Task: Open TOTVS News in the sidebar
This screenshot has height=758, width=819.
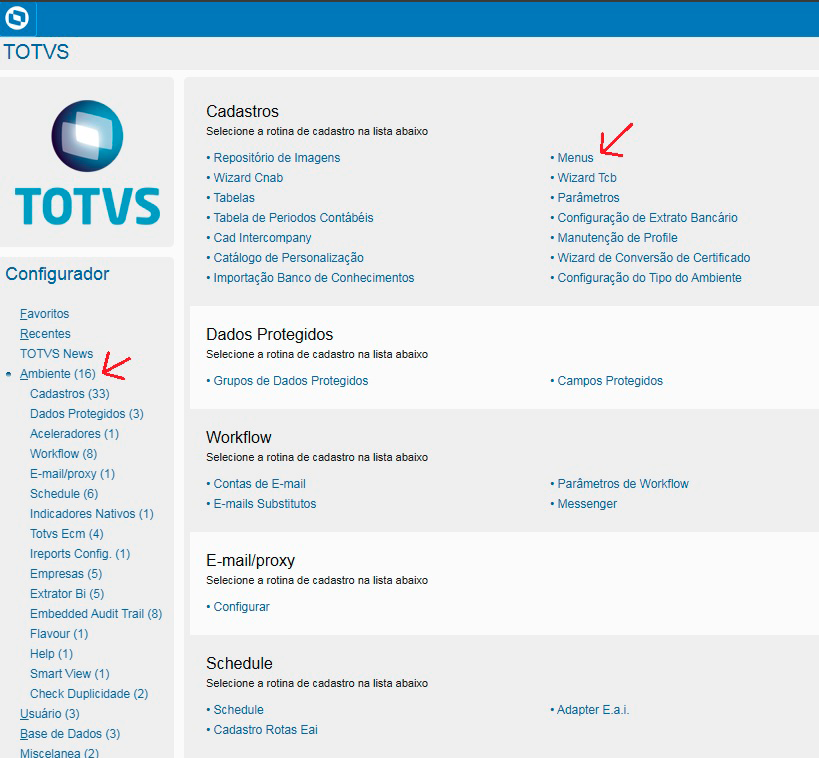Action: tap(56, 354)
